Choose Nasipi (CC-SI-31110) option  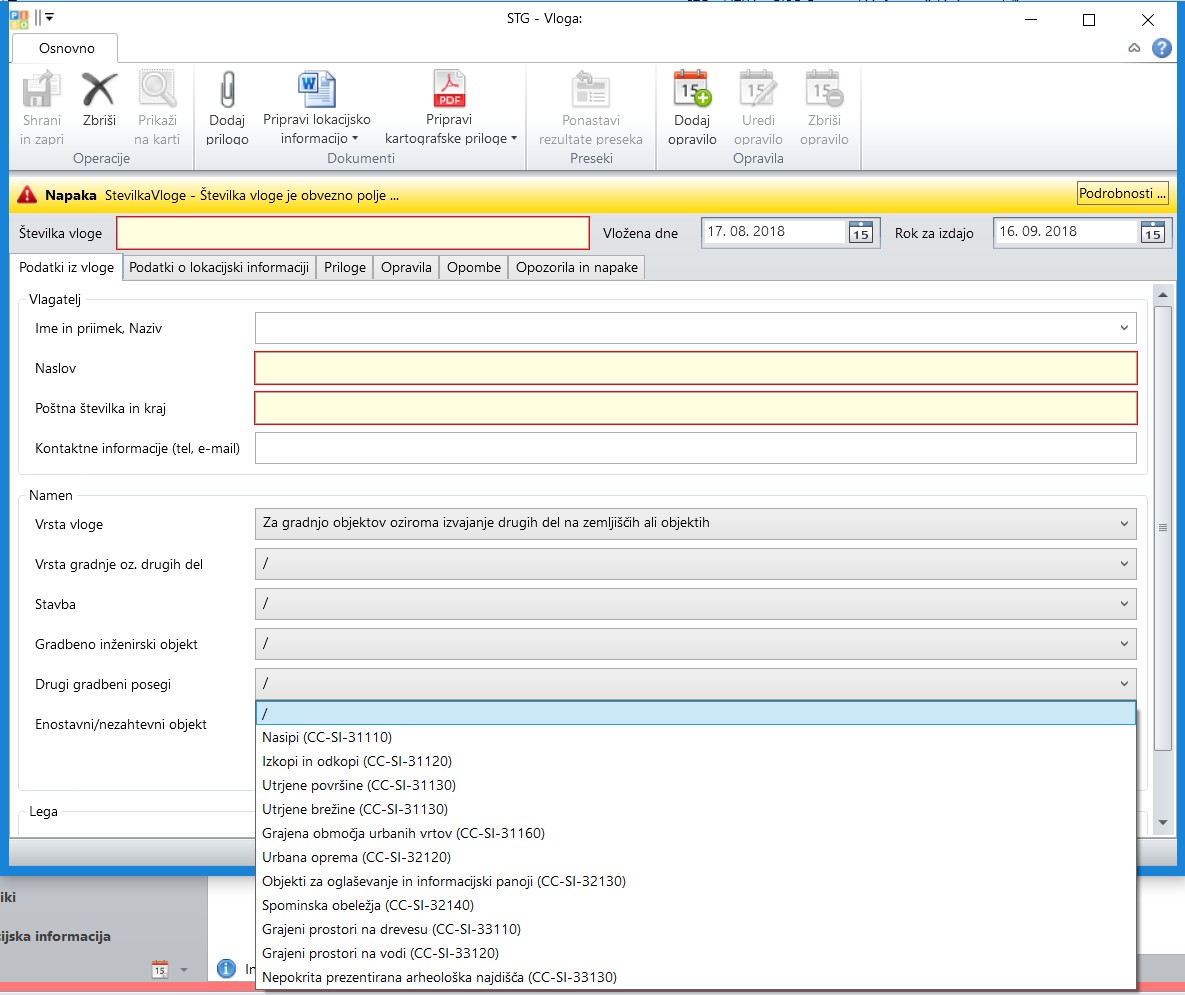coord(326,737)
